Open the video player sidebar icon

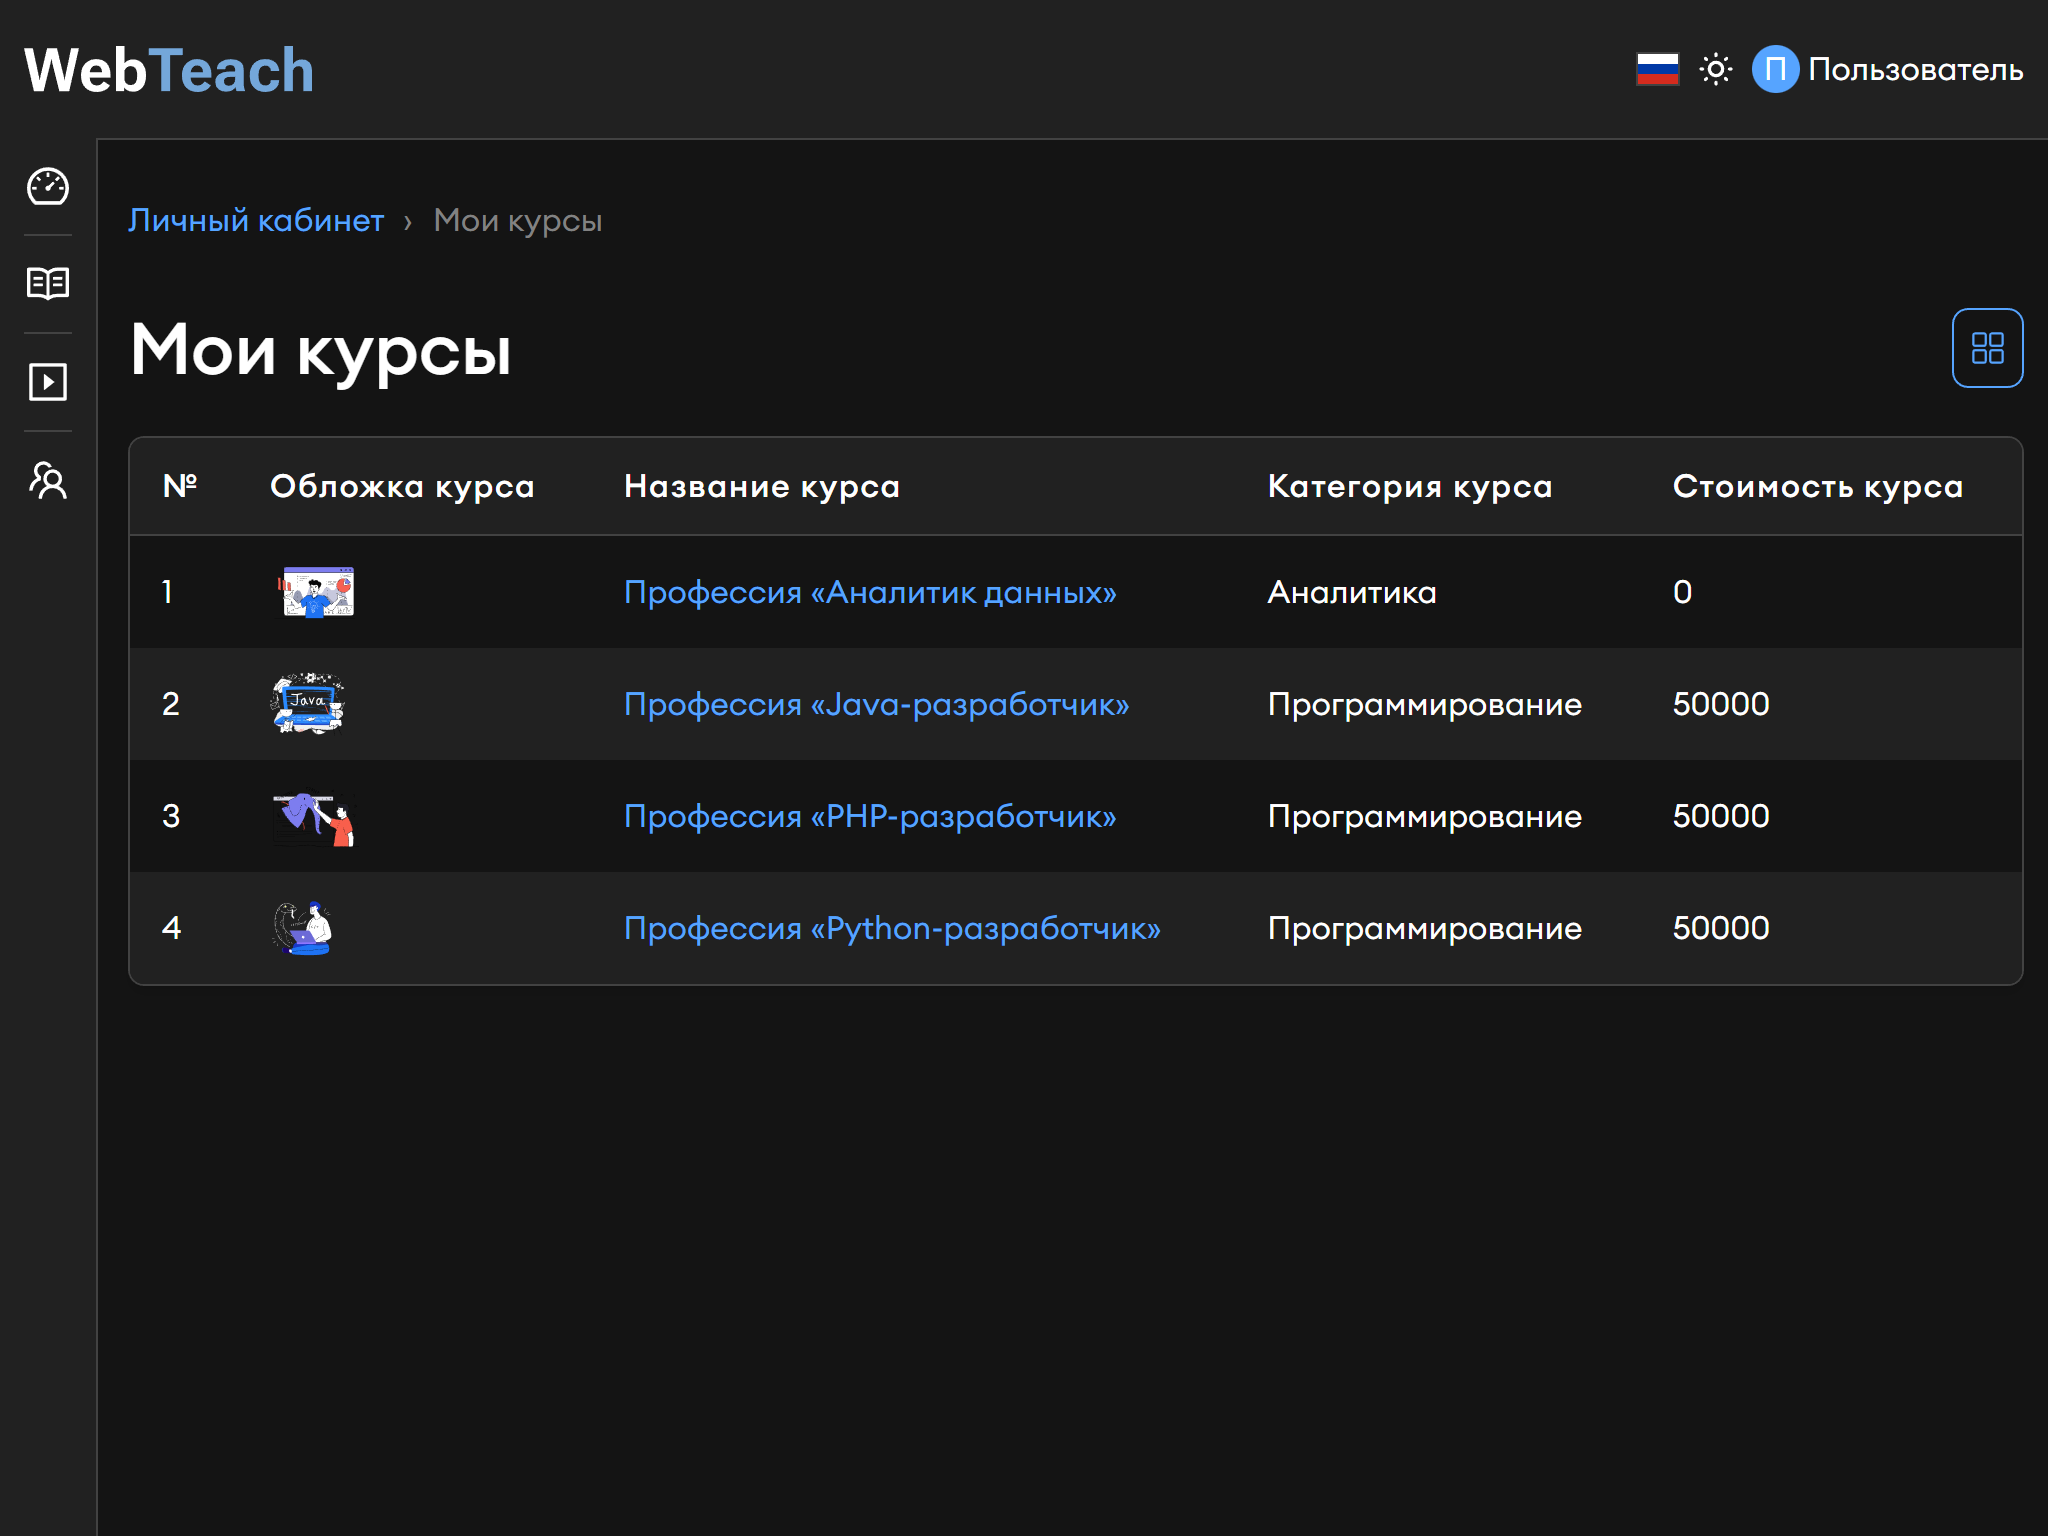coord(47,382)
